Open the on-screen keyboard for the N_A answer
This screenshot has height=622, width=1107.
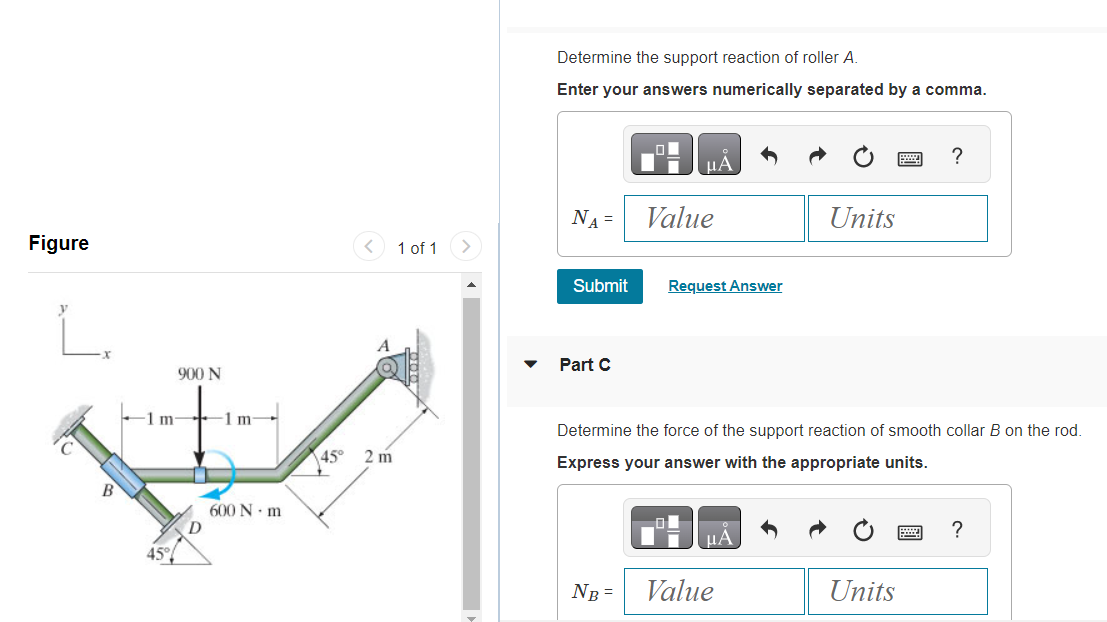(x=910, y=156)
